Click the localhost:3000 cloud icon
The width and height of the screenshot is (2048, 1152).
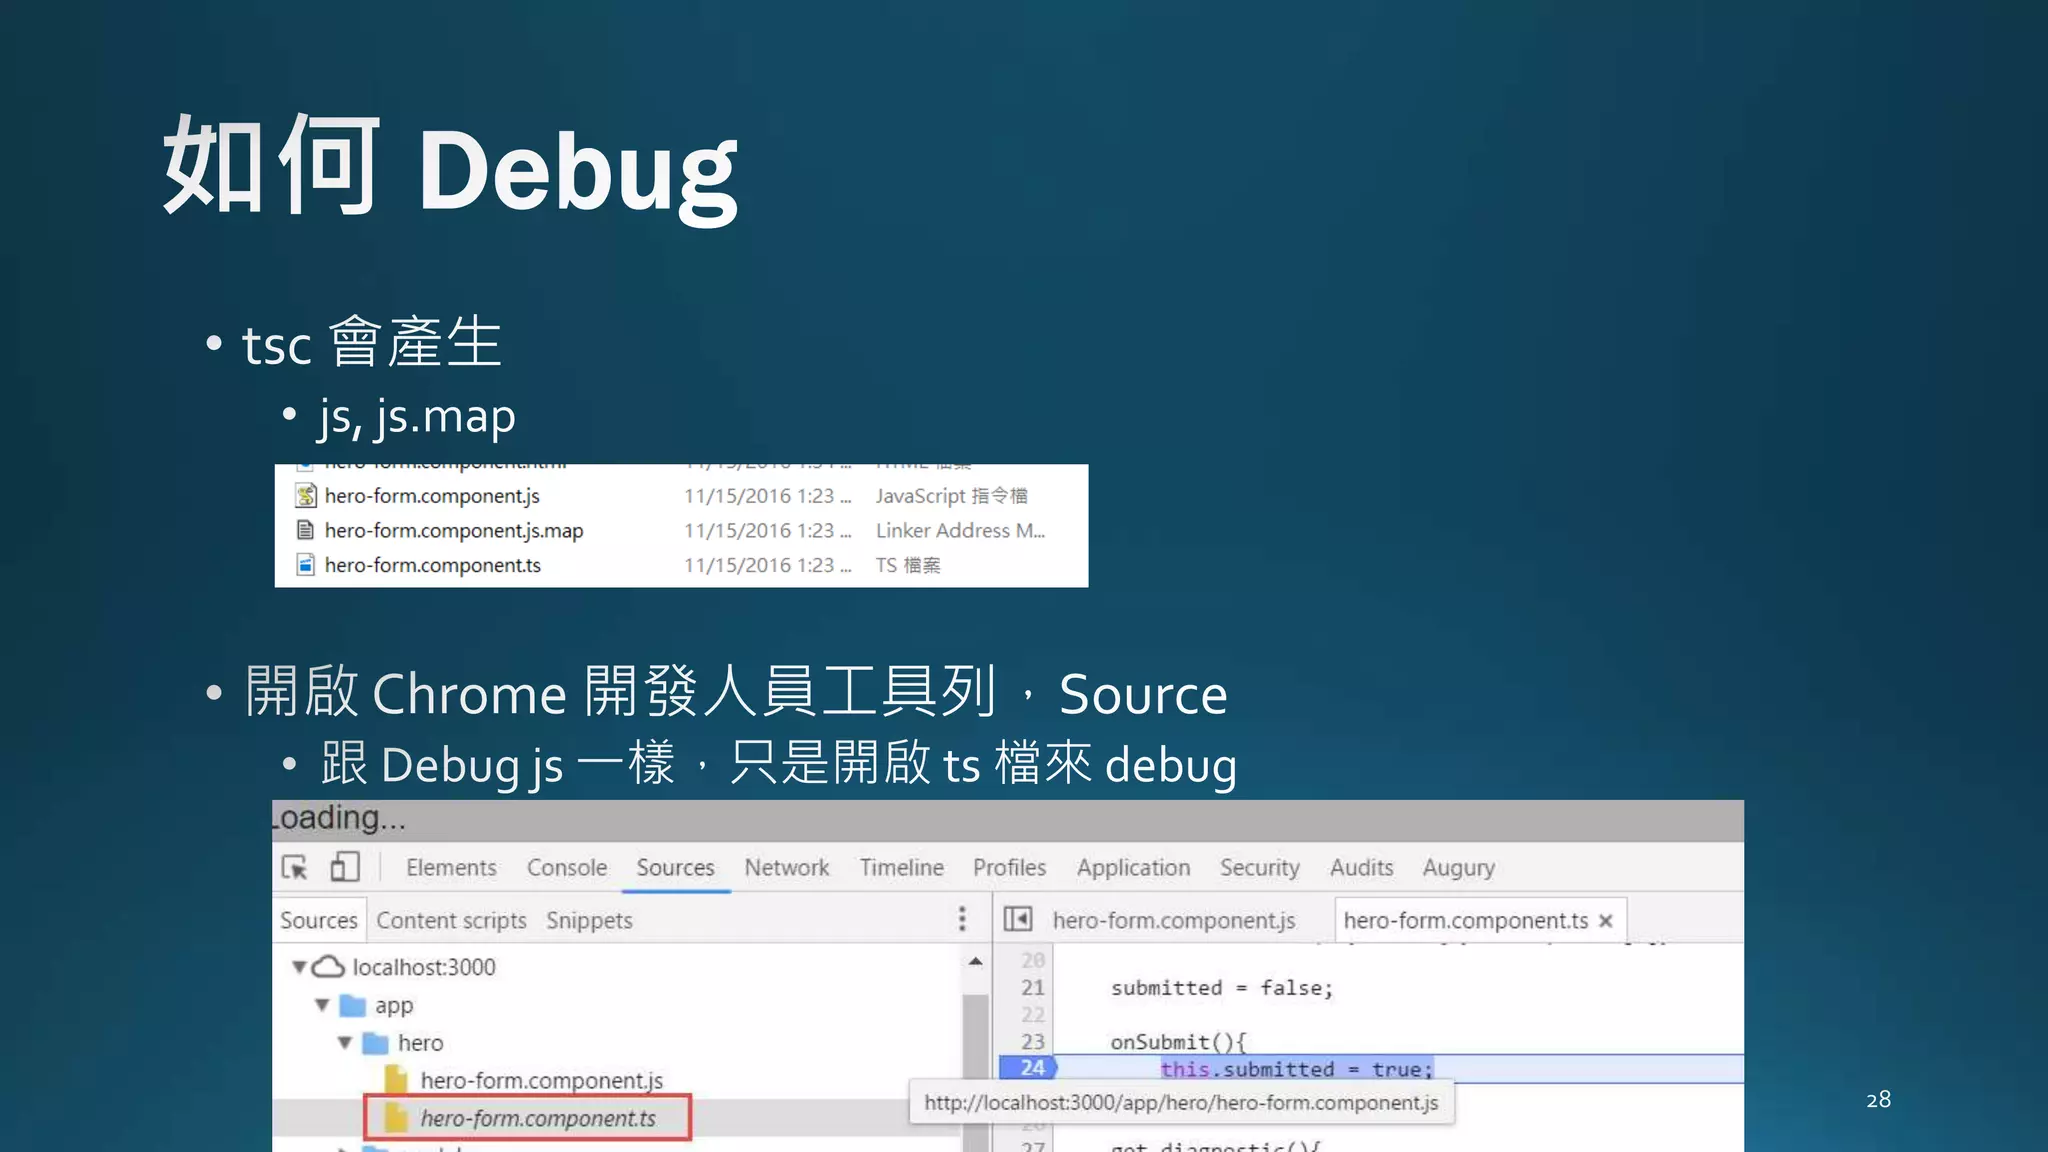point(328,967)
